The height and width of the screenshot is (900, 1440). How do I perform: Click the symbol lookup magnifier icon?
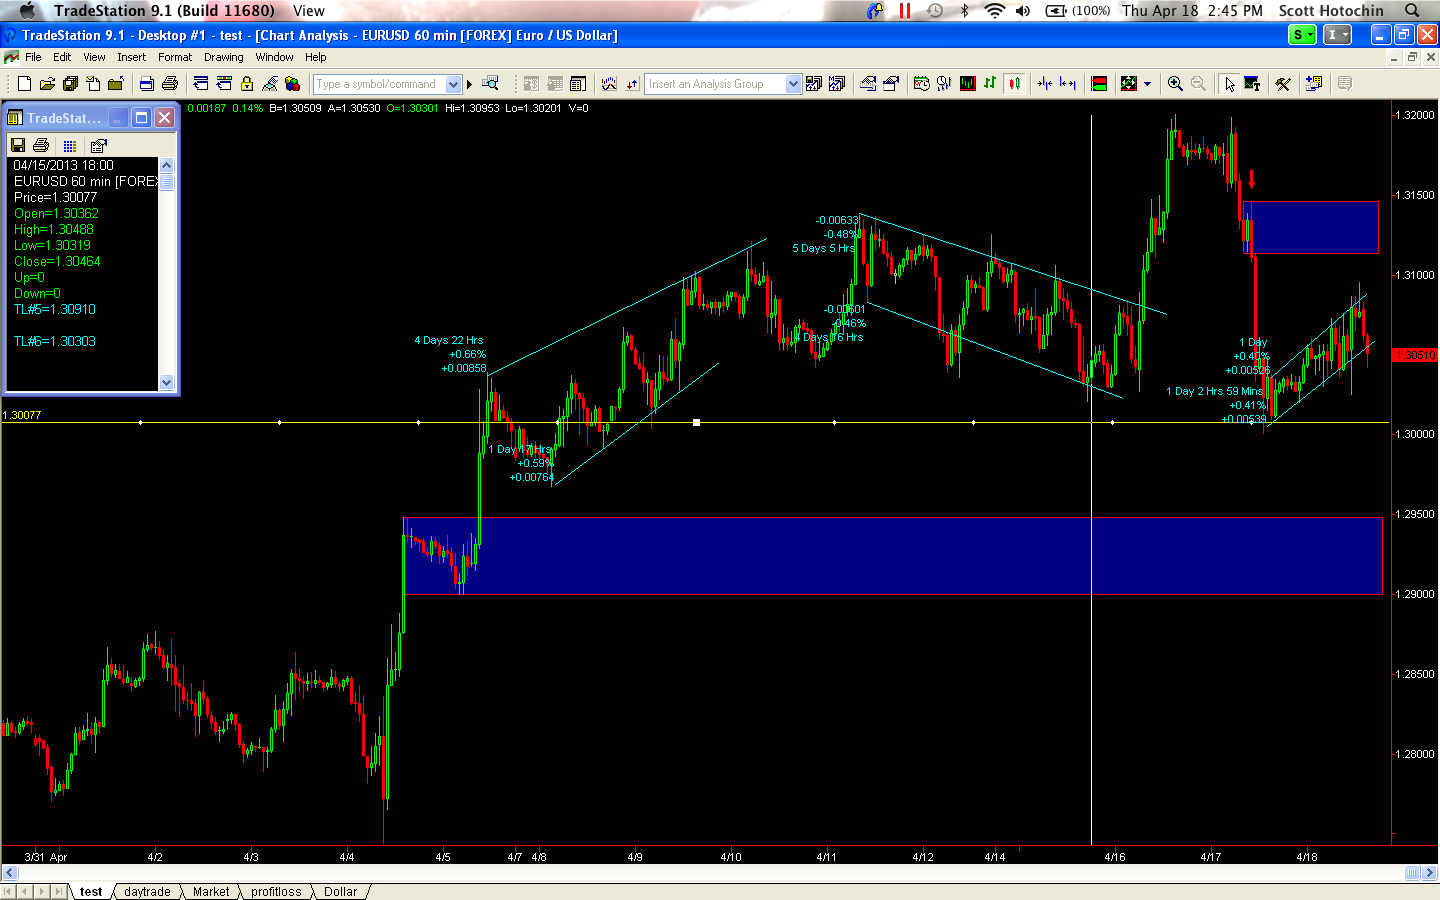coord(491,84)
